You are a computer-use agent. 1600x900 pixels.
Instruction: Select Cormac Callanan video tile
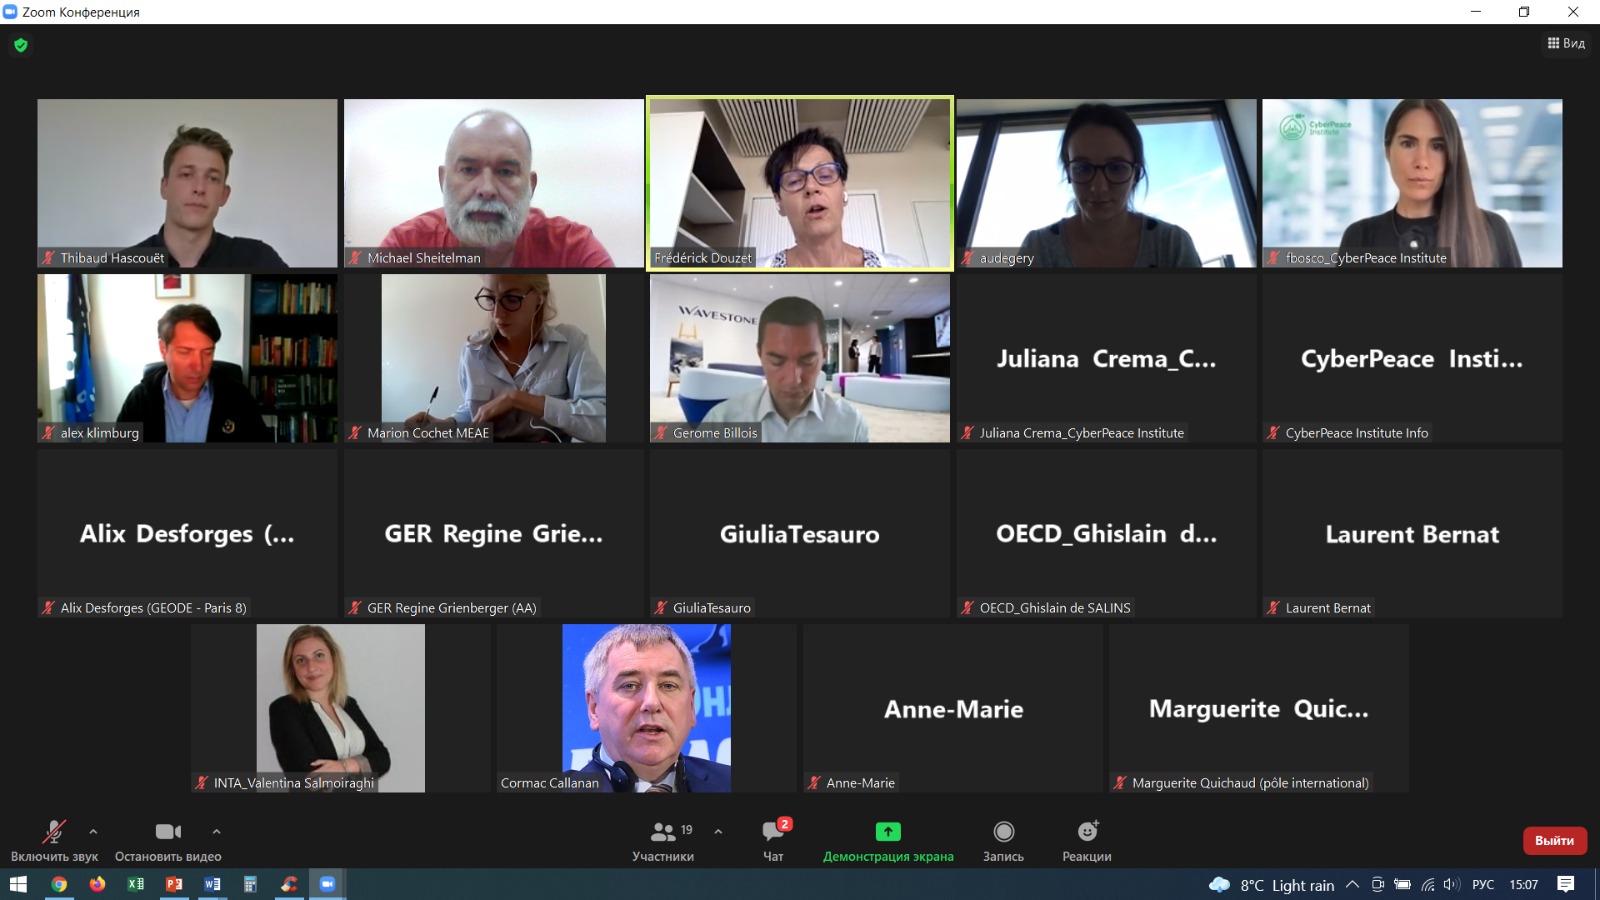tap(647, 708)
